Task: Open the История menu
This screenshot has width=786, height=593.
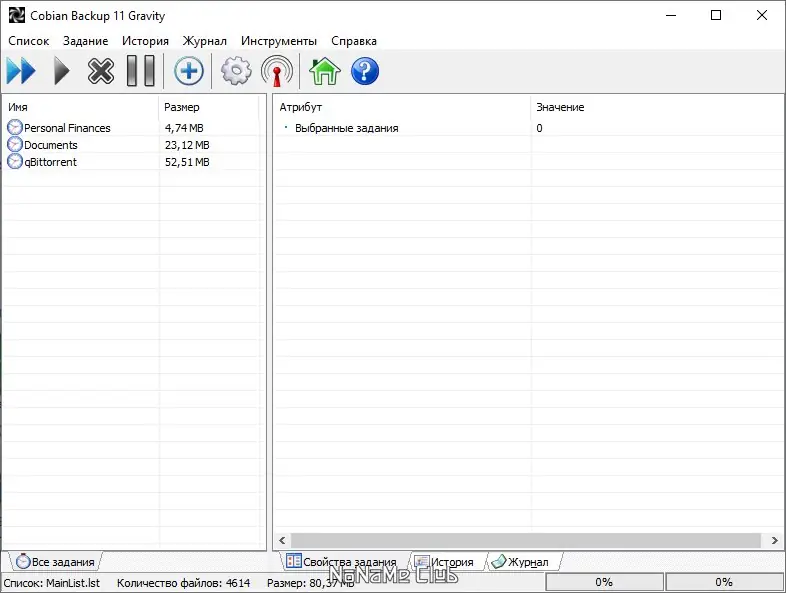Action: pyautogui.click(x=145, y=41)
